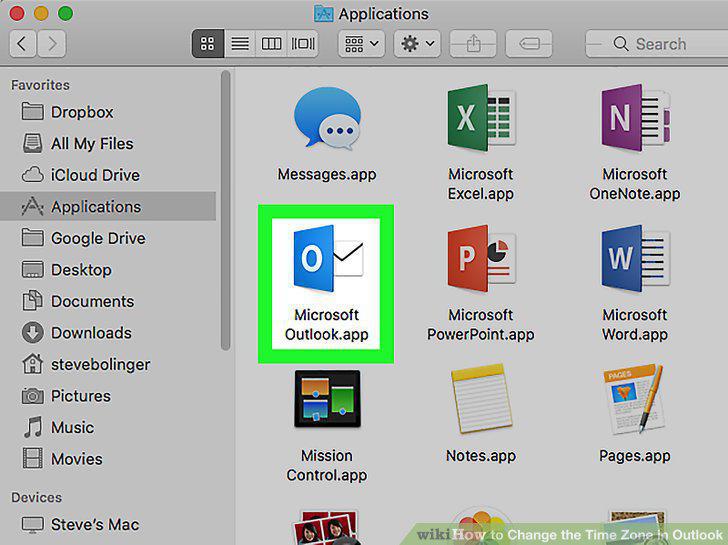
Task: Go forward with the right arrow button
Action: coord(52,44)
